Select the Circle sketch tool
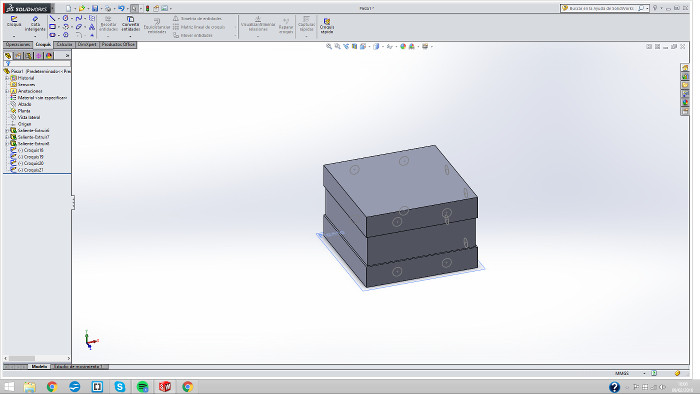The width and height of the screenshot is (700, 394). click(66, 18)
